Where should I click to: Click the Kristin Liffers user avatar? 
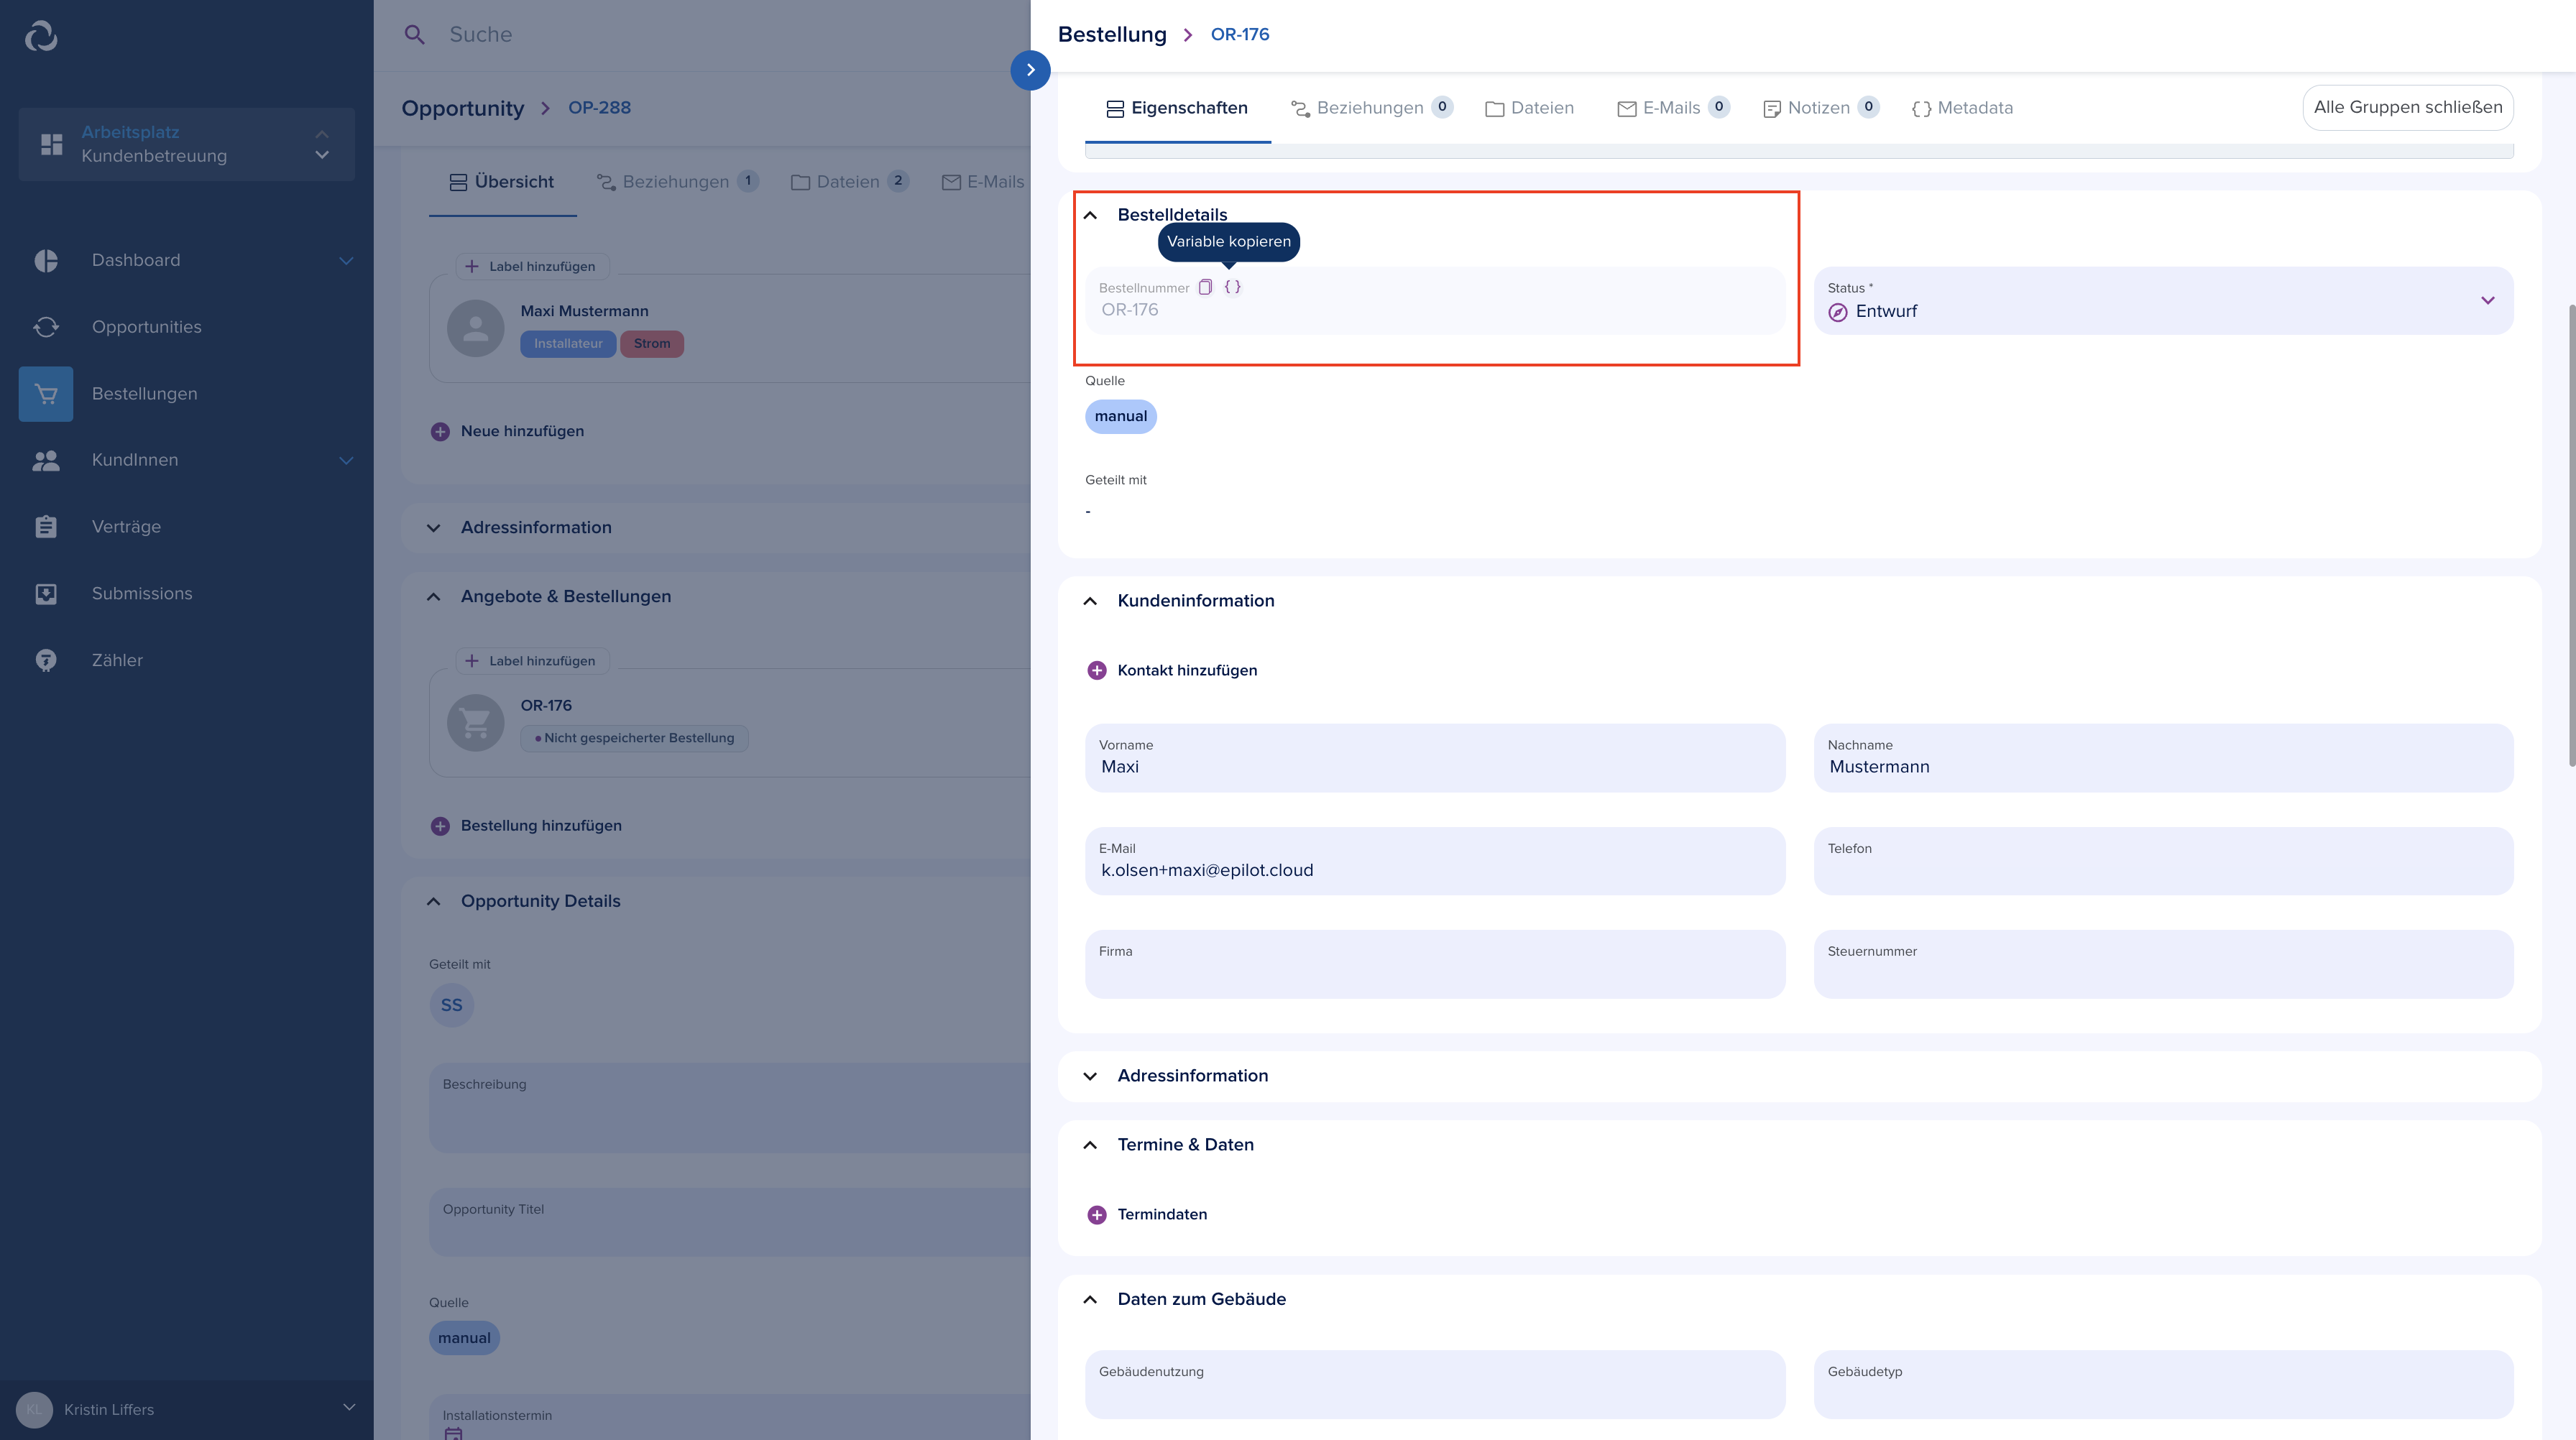[35, 1410]
